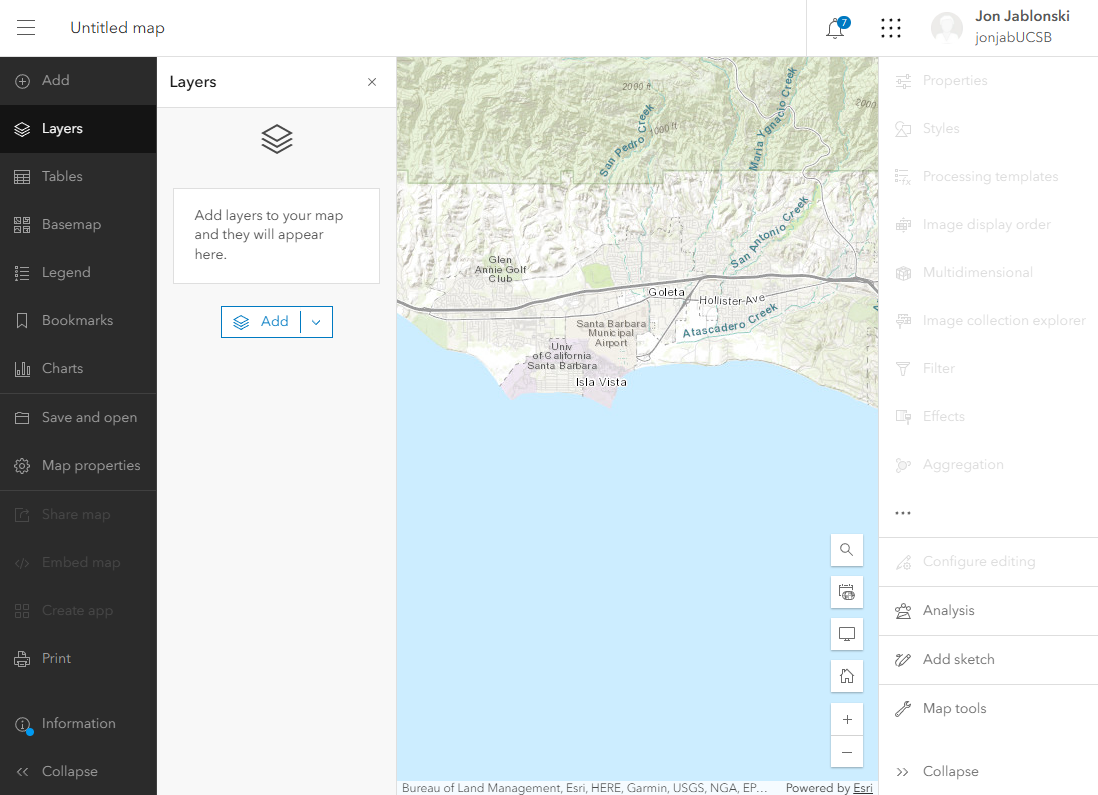The width and height of the screenshot is (1098, 795).
Task: Click the home default extent icon
Action: [x=847, y=676]
